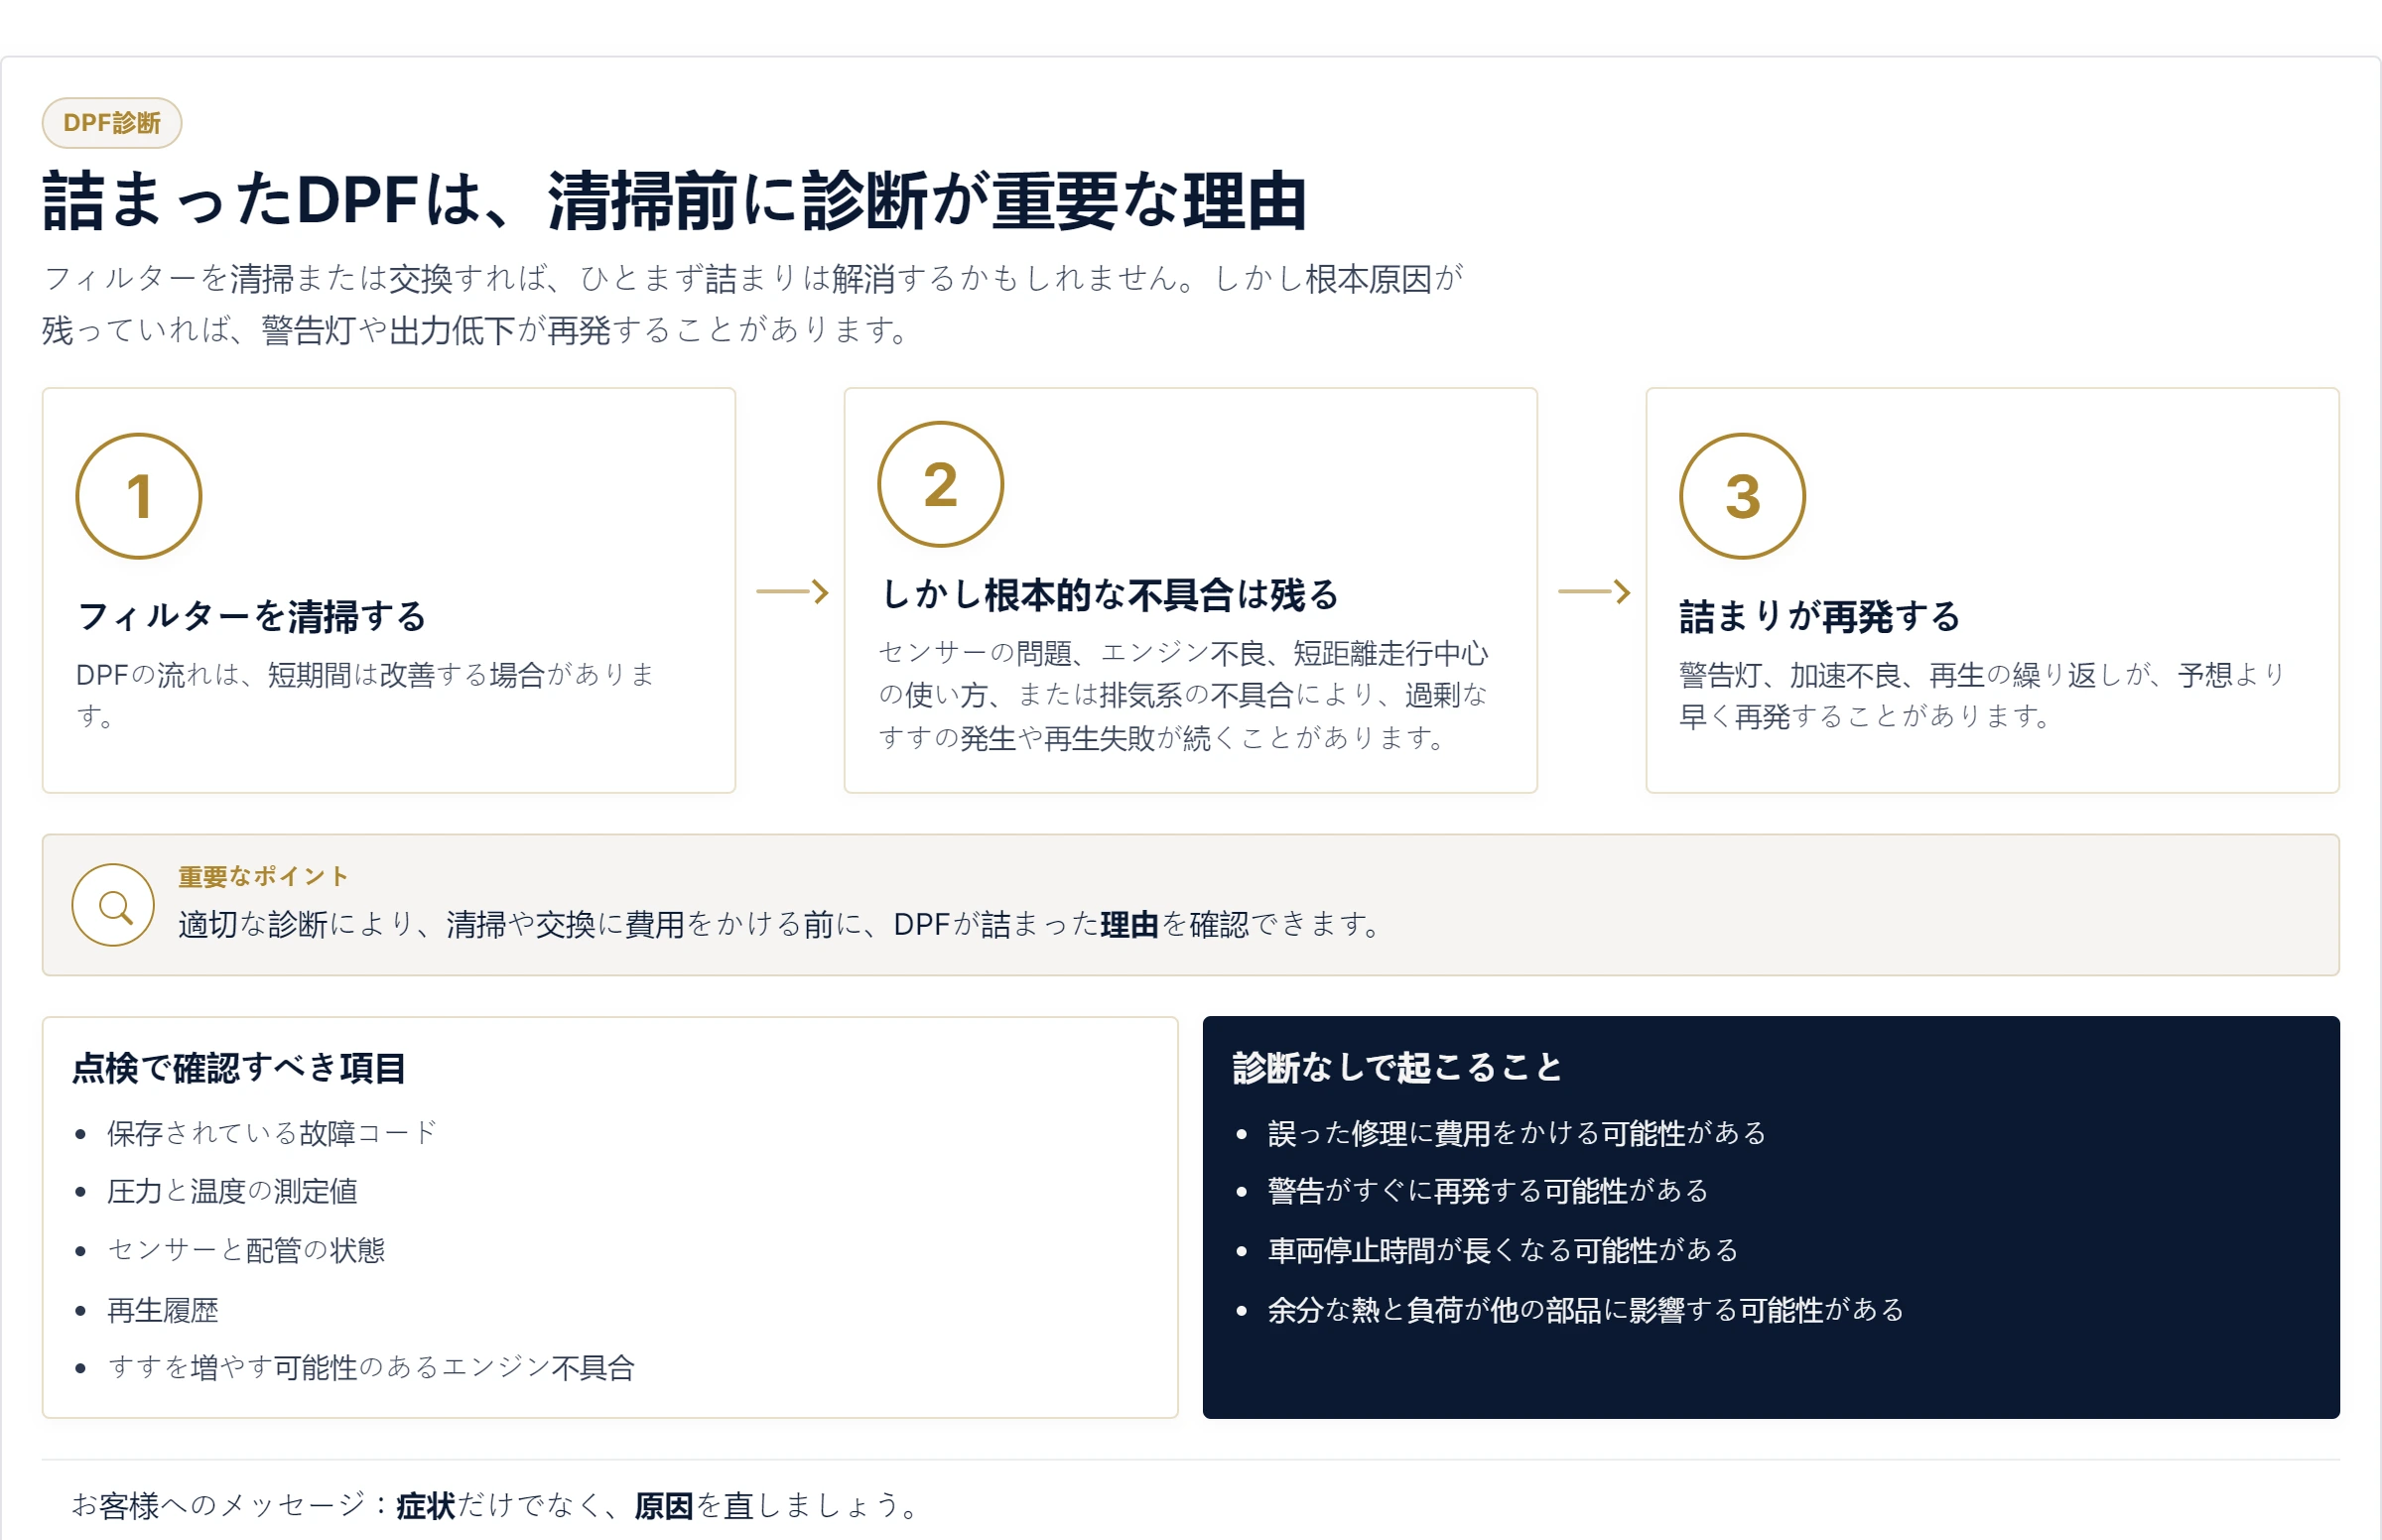
Task: Click step 2 description starting センサーの問題
Action: tap(1183, 695)
